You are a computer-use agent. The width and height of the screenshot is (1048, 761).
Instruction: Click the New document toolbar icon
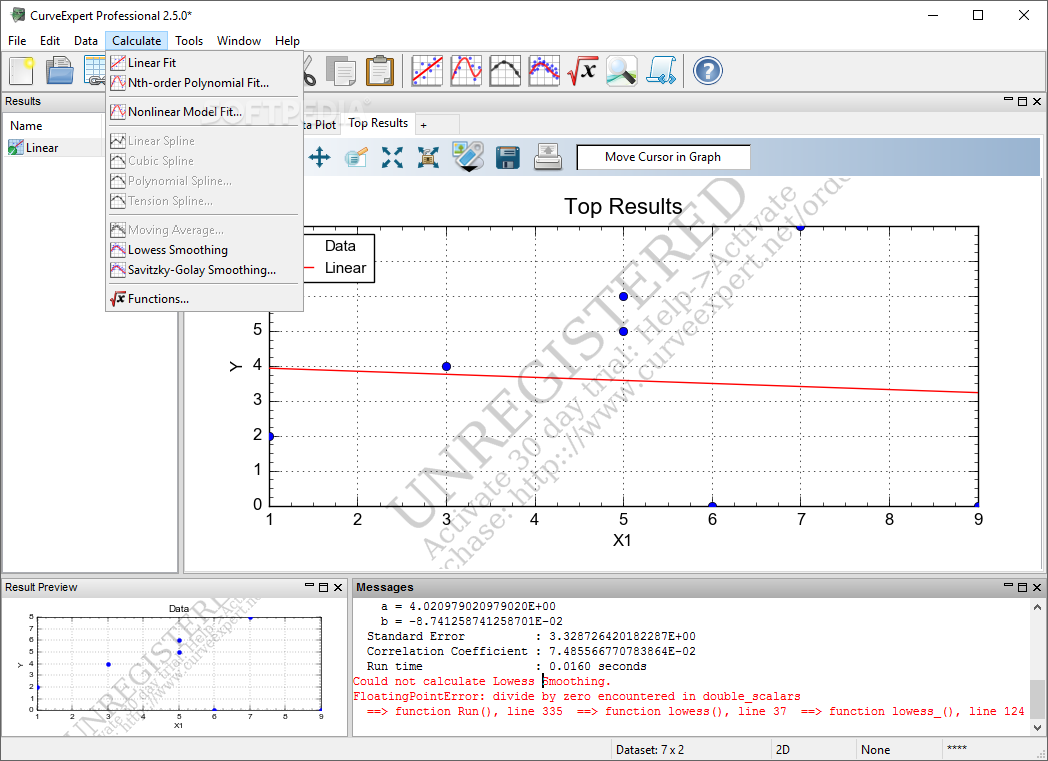point(21,71)
